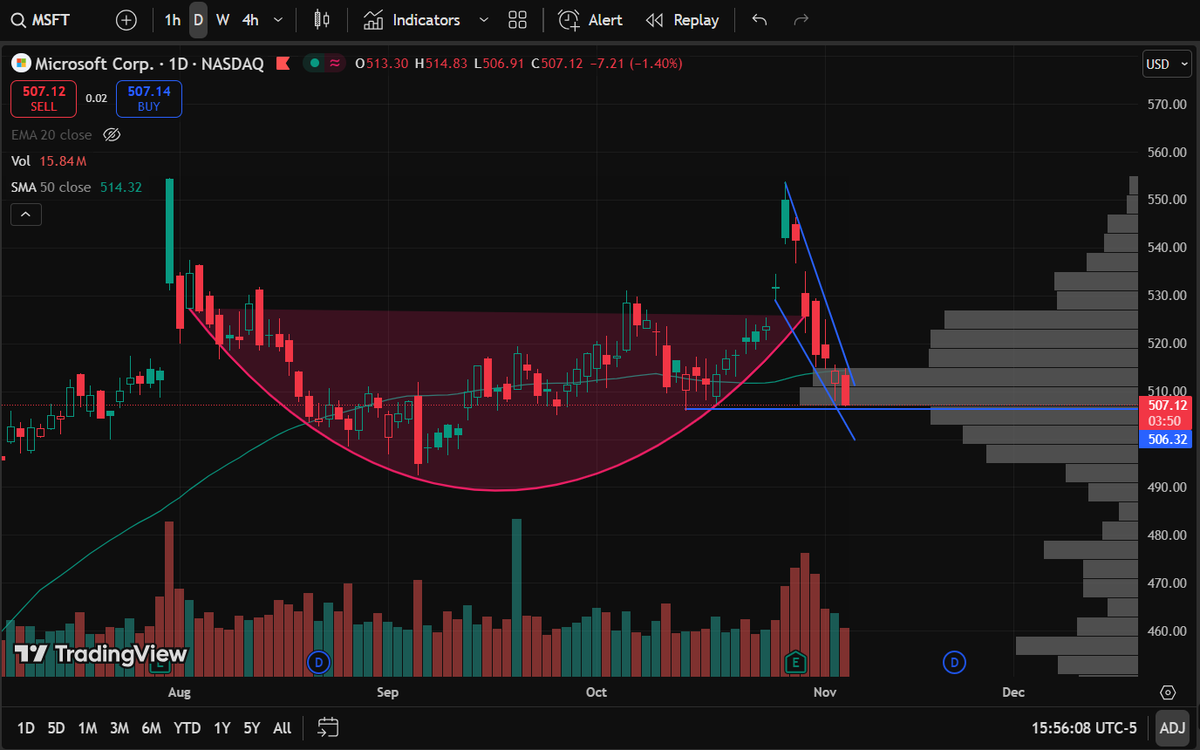The width and height of the screenshot is (1200, 750).
Task: Click D dividend marker near December
Action: (955, 662)
